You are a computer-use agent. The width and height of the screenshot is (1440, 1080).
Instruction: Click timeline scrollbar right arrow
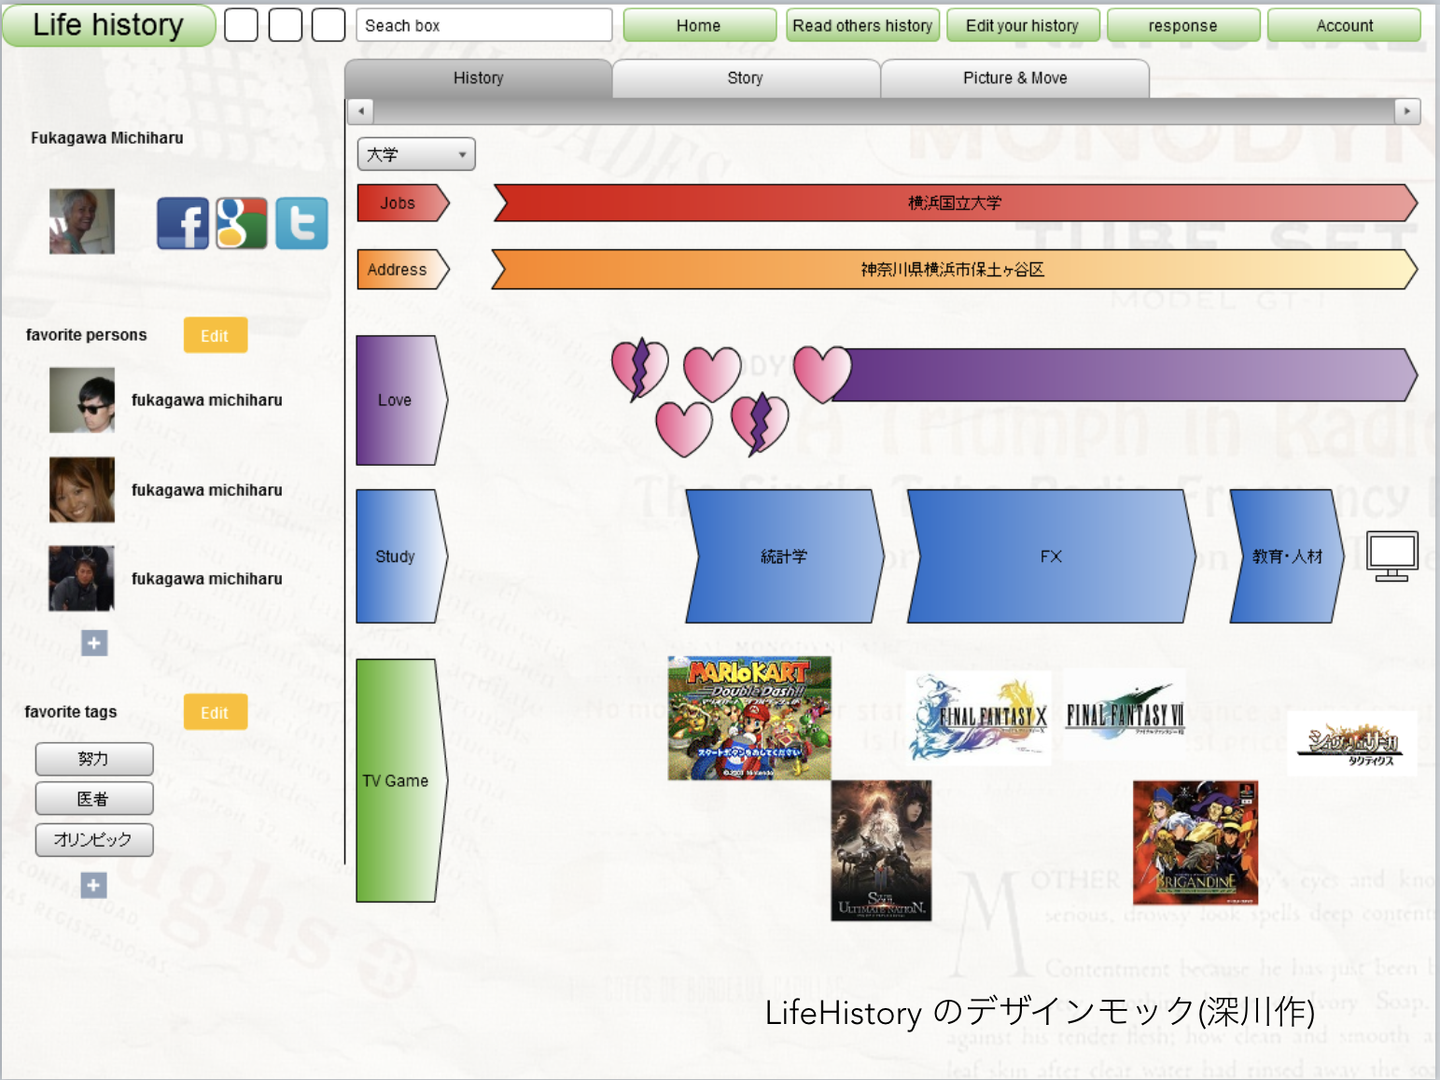(1407, 111)
